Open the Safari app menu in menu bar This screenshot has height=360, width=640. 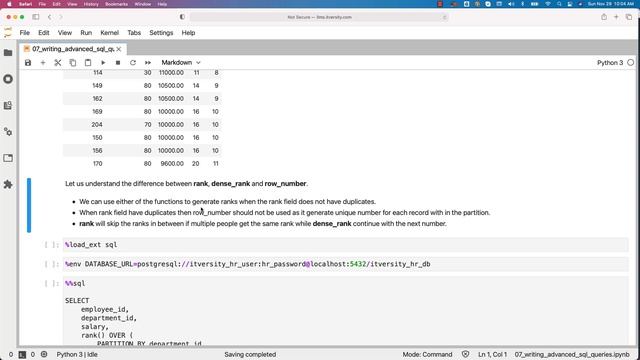(25, 4)
